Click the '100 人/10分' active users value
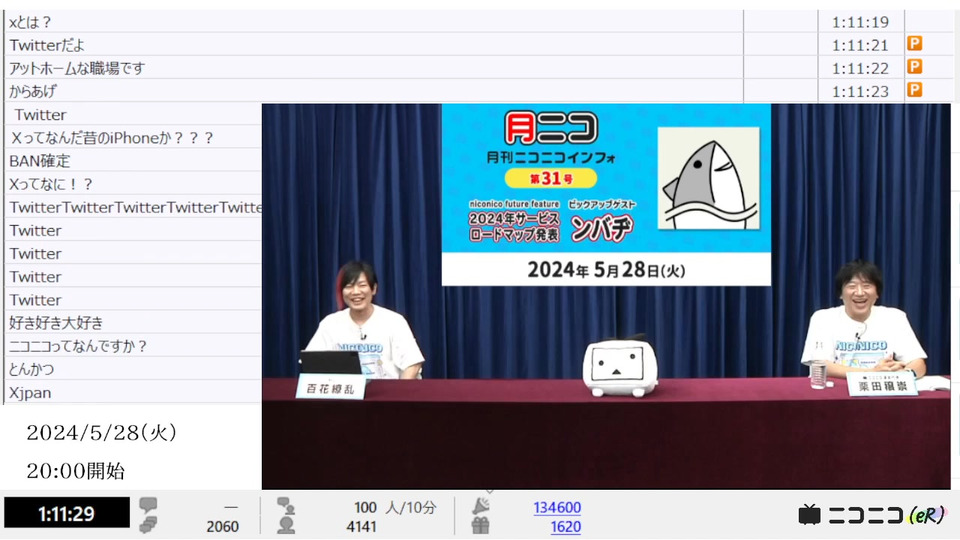 pos(395,508)
